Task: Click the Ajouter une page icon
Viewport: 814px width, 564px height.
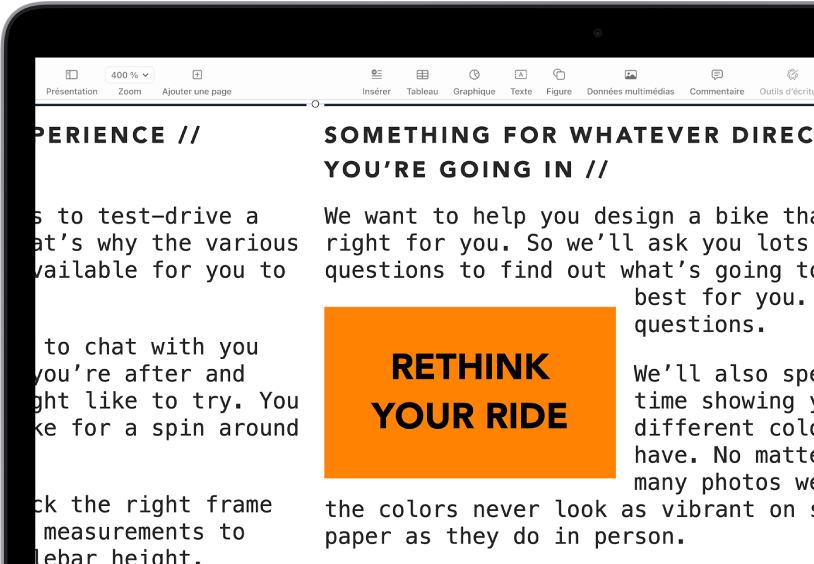Action: [197, 75]
